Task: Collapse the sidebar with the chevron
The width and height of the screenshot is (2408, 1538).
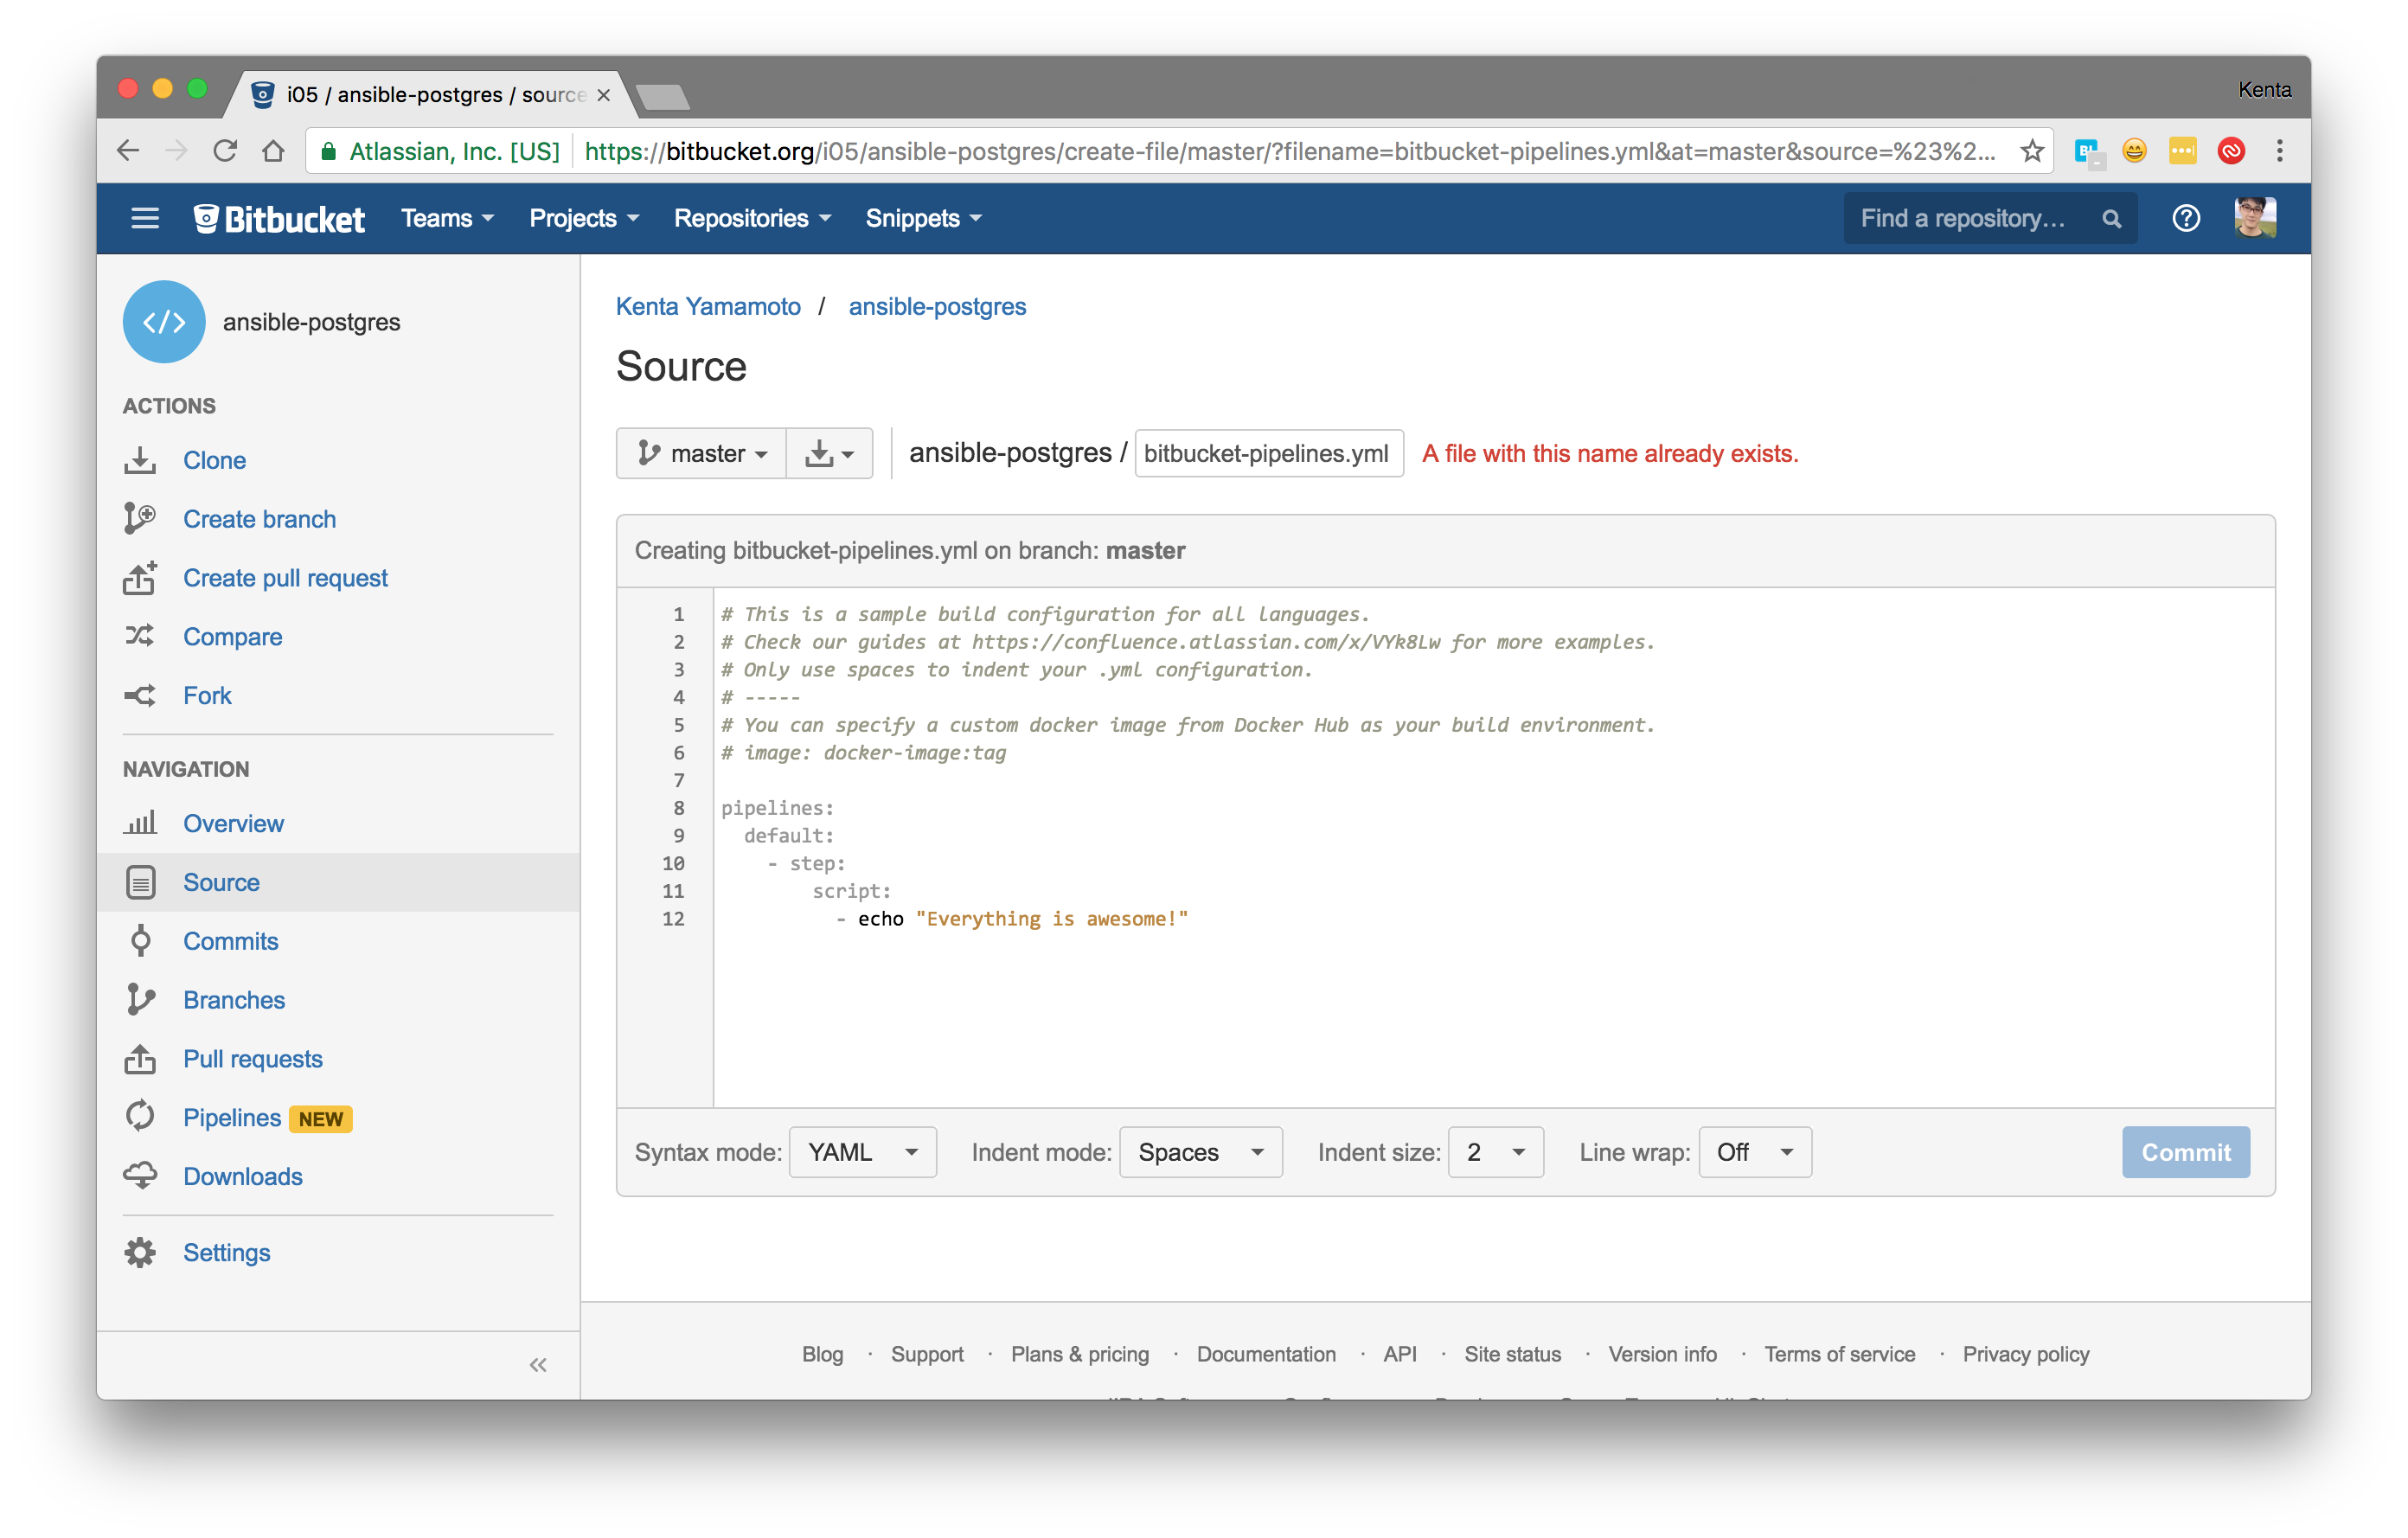Action: coord(539,1364)
